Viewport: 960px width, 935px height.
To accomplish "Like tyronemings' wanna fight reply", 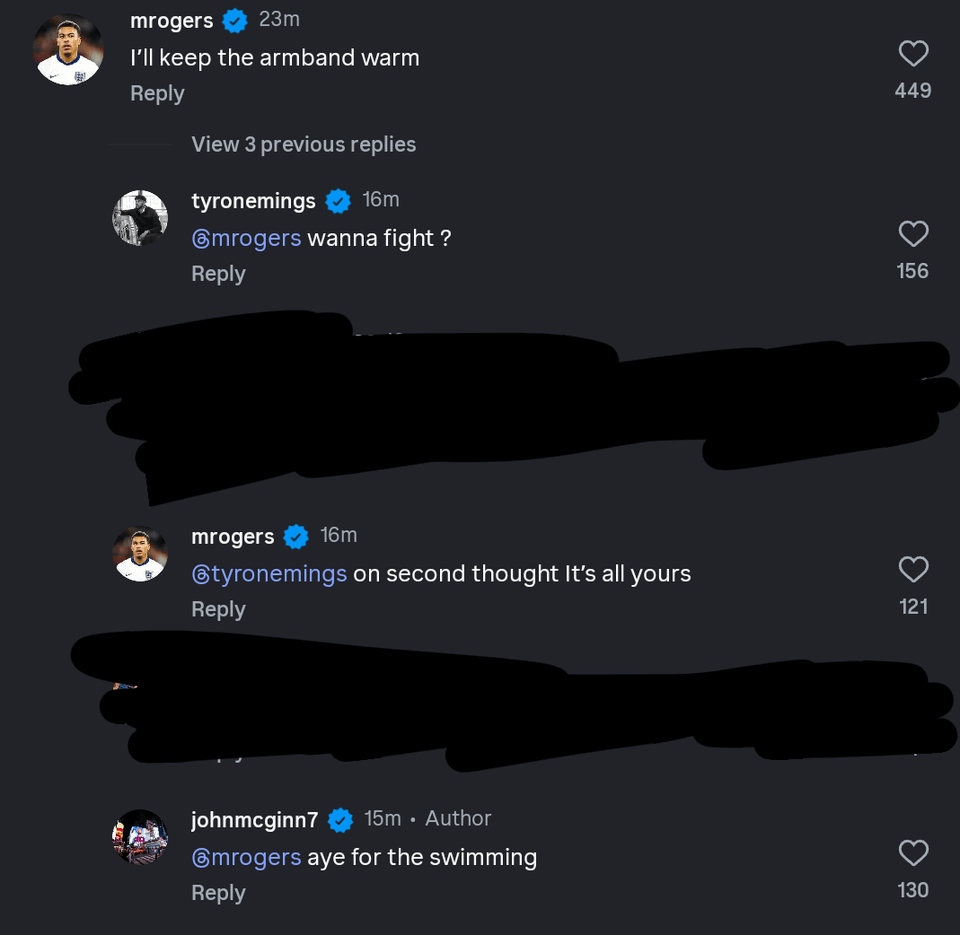I will pos(913,234).
